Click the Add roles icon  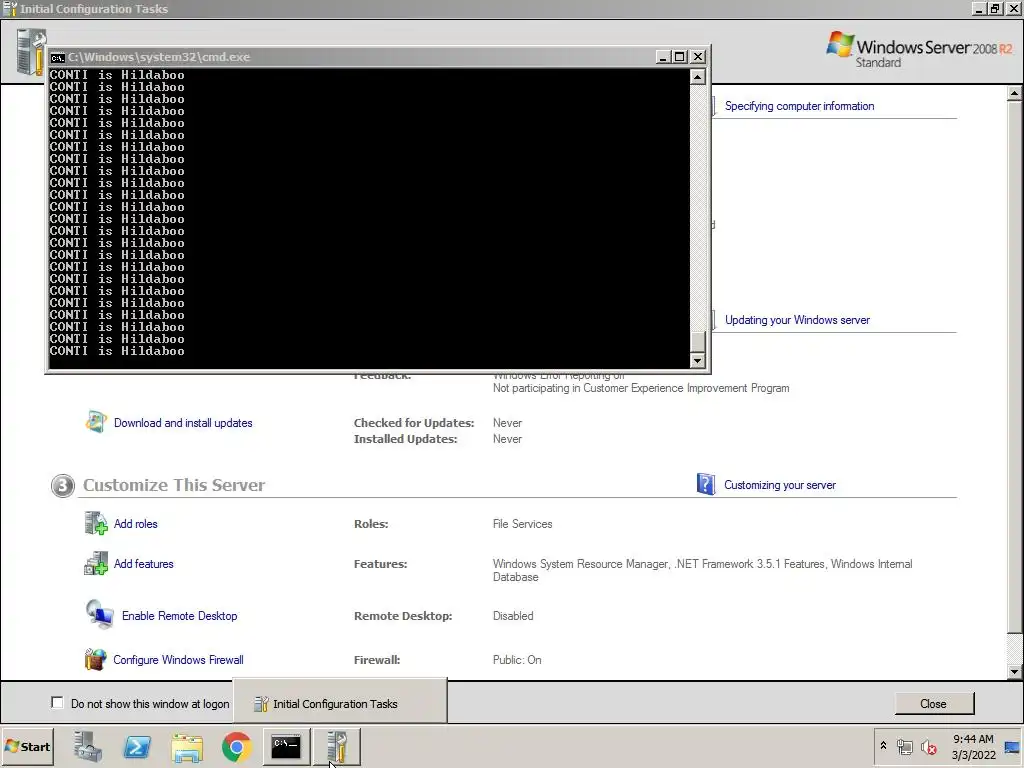coord(96,524)
